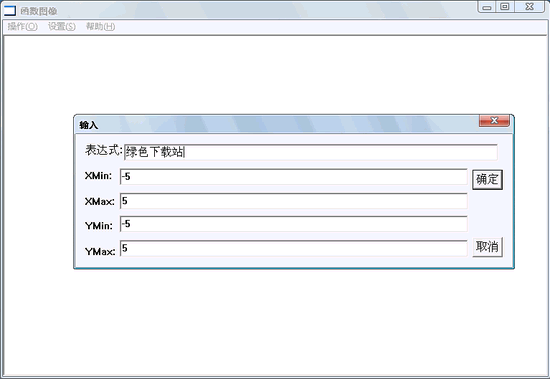The height and width of the screenshot is (379, 550).
Task: Click the XMax: label
Action: (100, 201)
